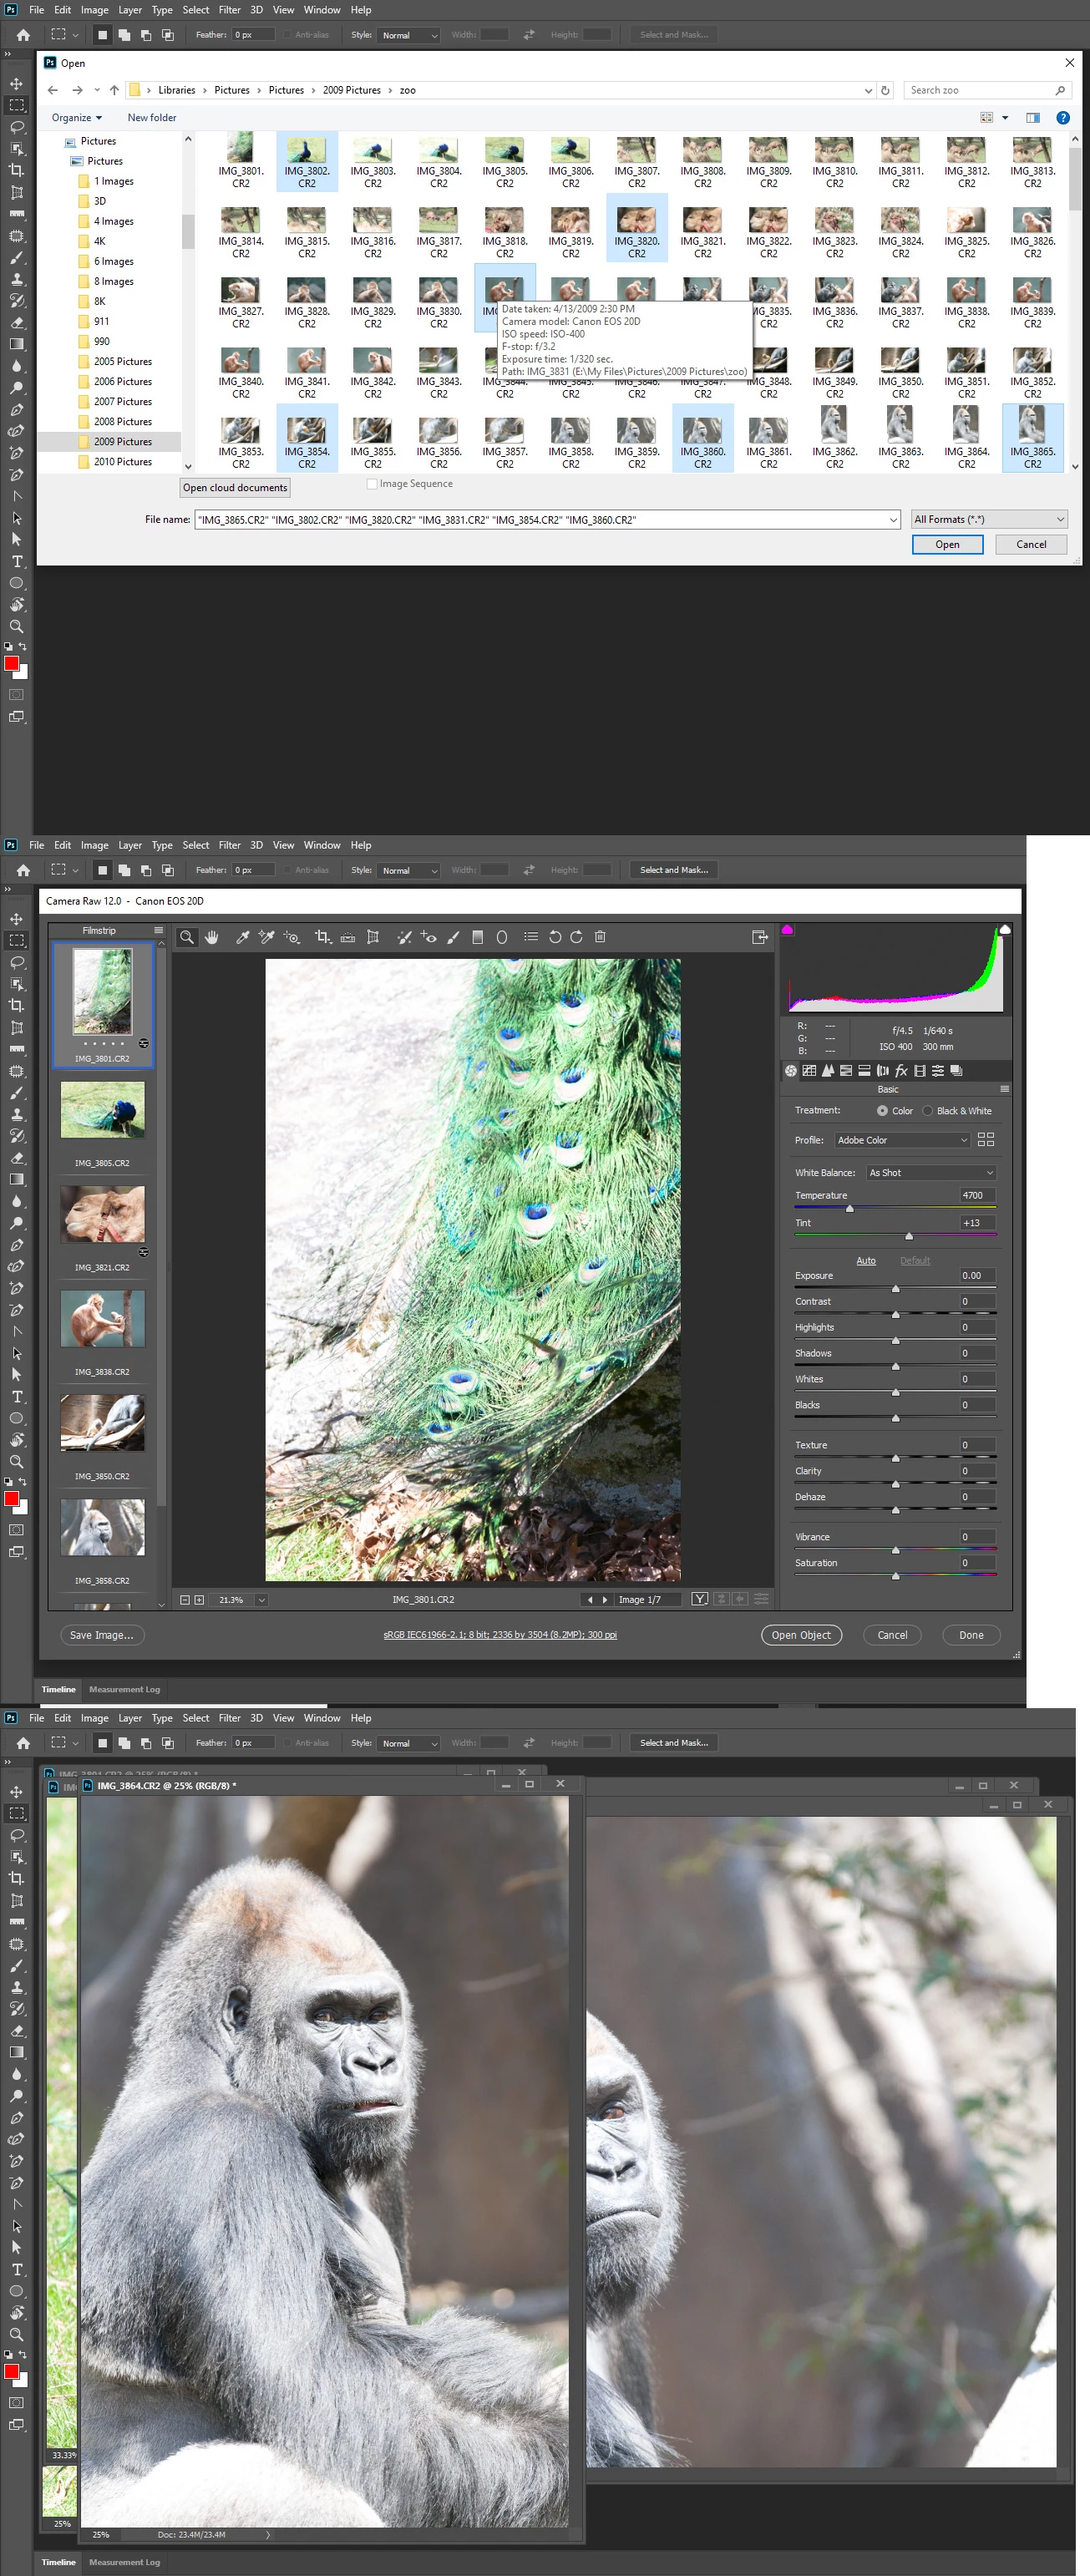Select the Crop tool in Camera Raw toolbar
The image size is (1090, 2576).
(x=322, y=937)
